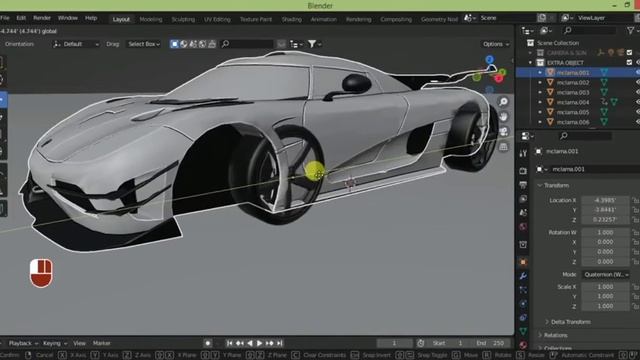Switch perspective/orthographic with the grid icon
The image size is (640, 360).
(x=504, y=147)
